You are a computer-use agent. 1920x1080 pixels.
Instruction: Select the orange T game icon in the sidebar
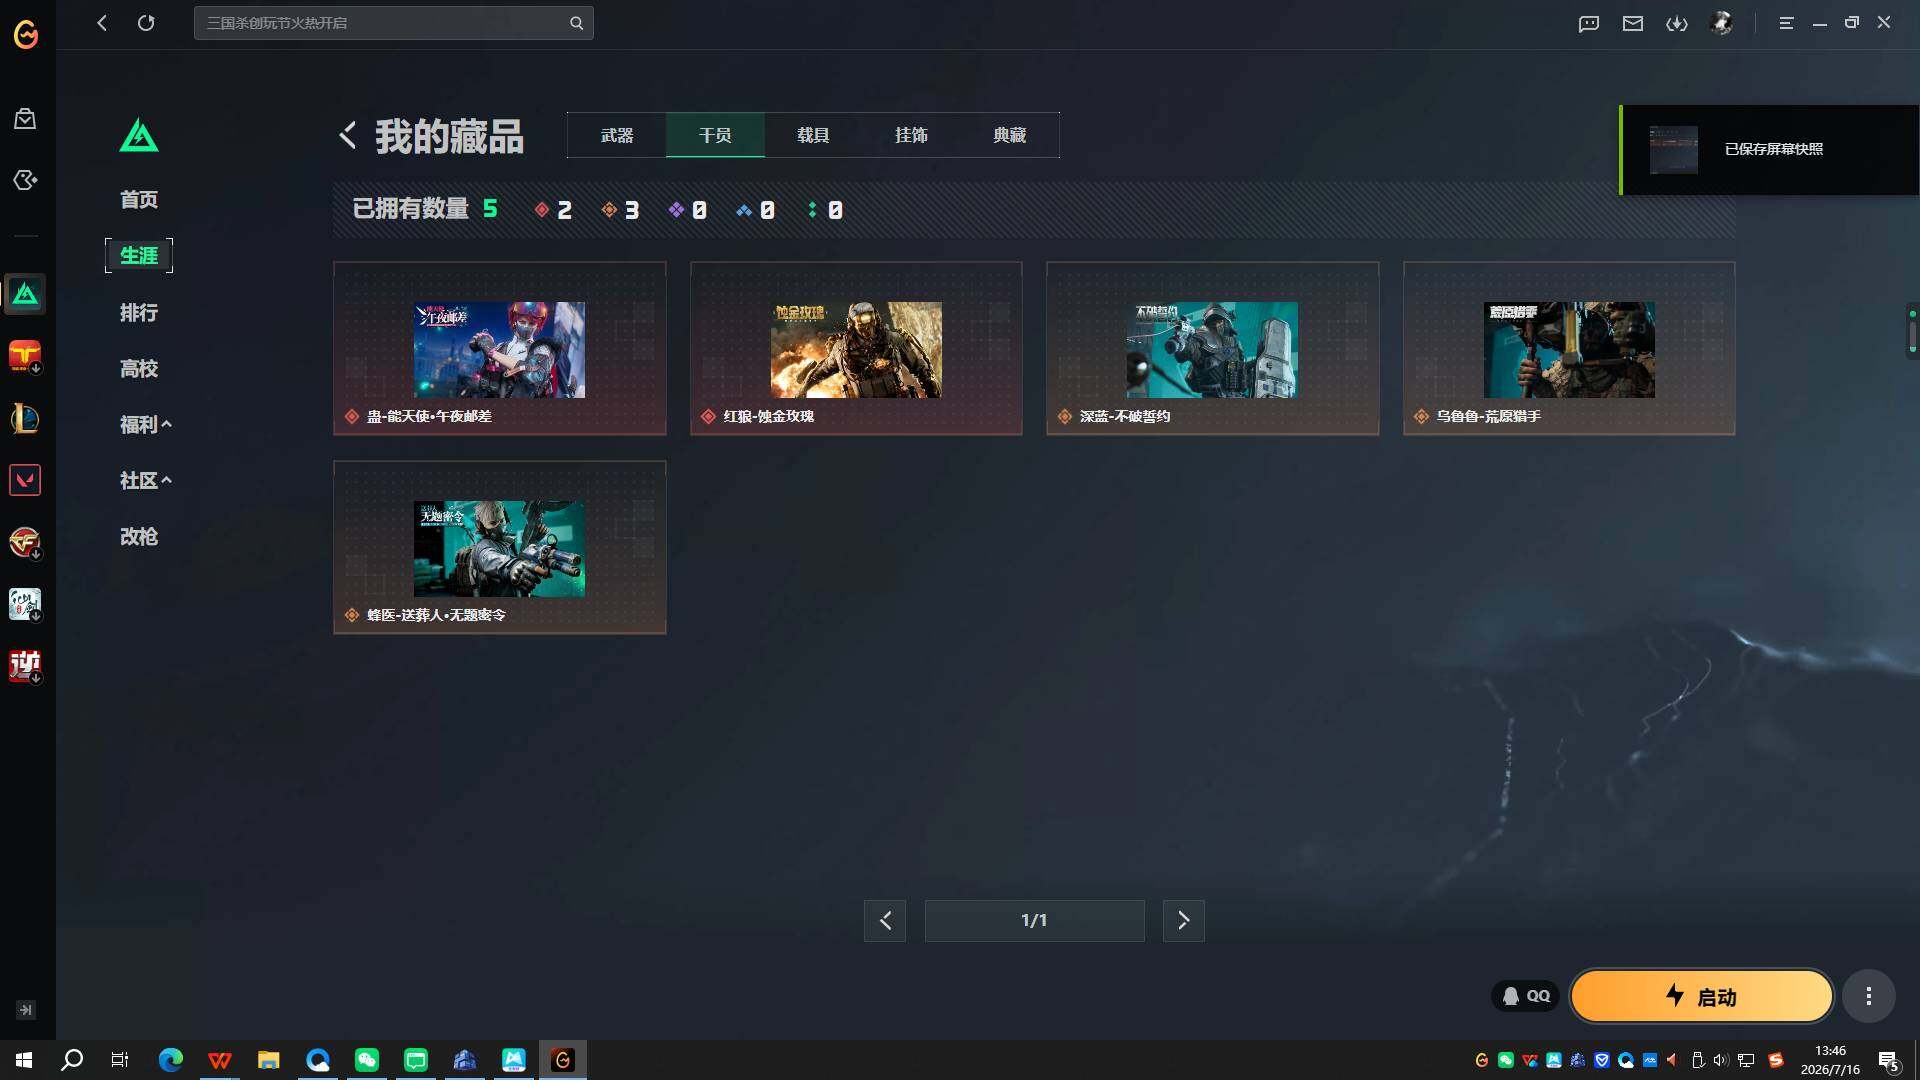(x=25, y=356)
